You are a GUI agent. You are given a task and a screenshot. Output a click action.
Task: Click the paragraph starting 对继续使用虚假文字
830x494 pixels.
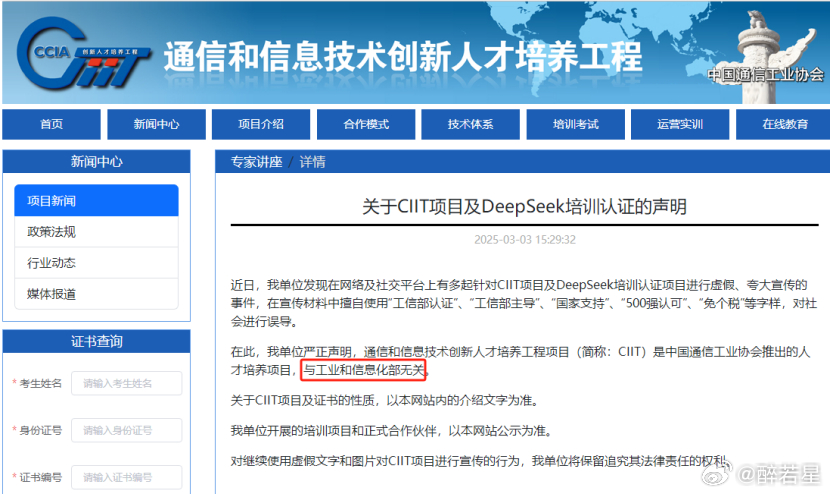click(481, 461)
